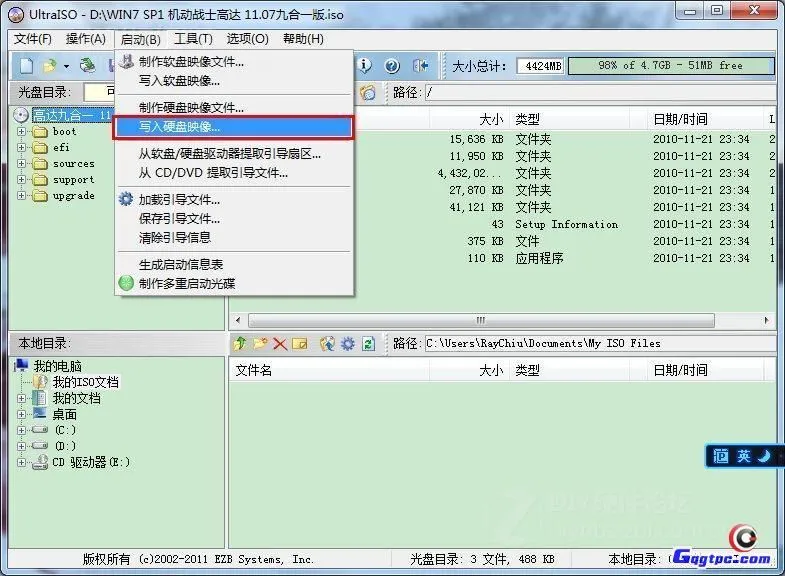Viewport: 785px width, 576px height.
Task: Choose 保存引导文件... menu entry
Action: (234, 219)
